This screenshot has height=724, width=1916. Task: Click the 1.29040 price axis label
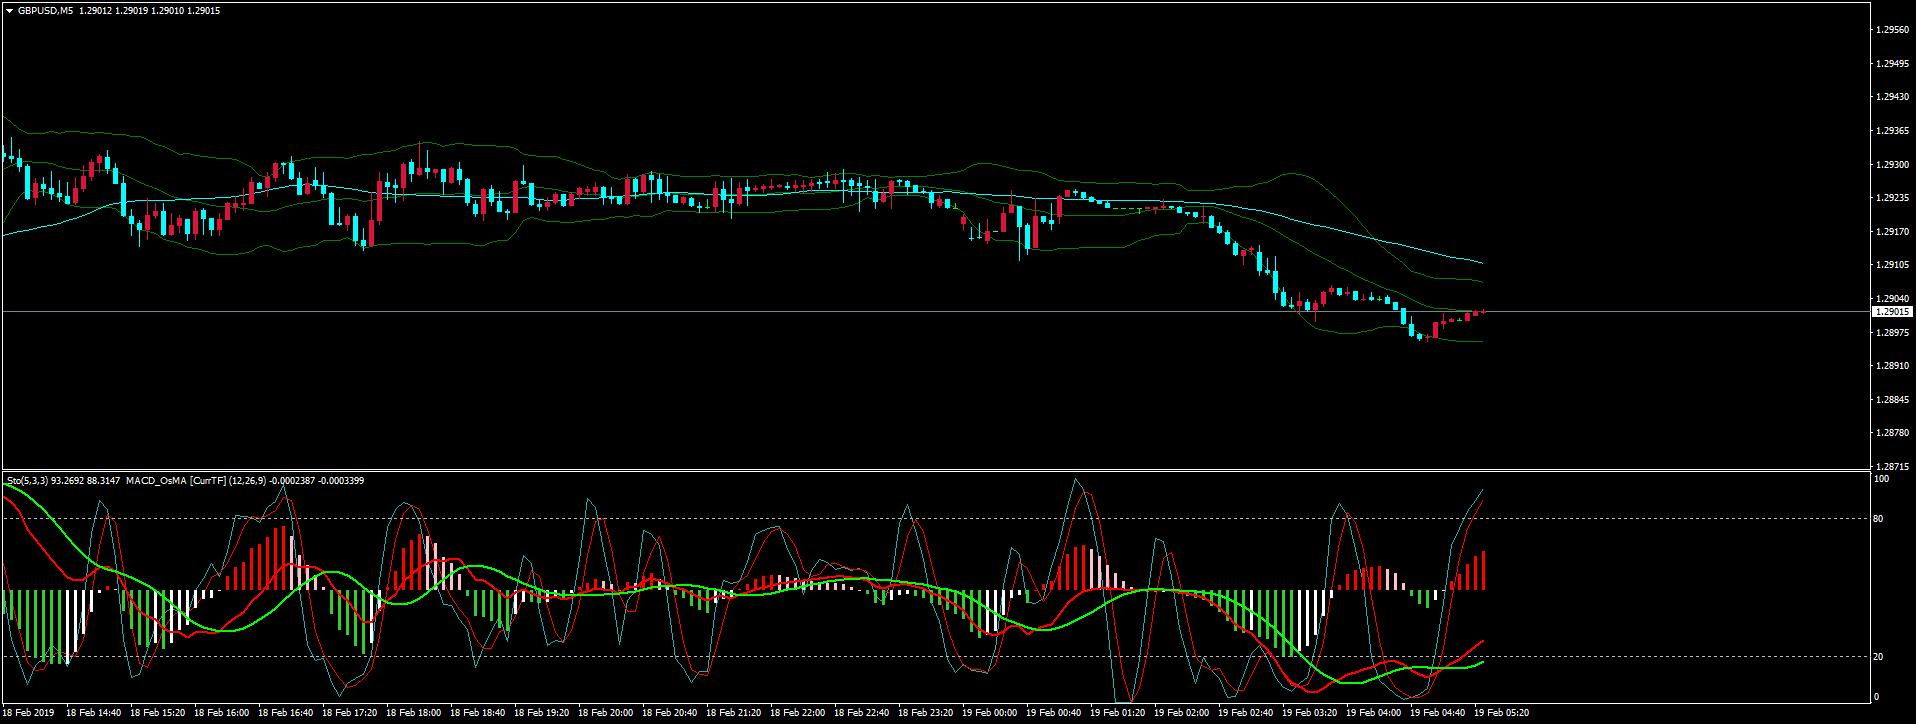(1892, 299)
